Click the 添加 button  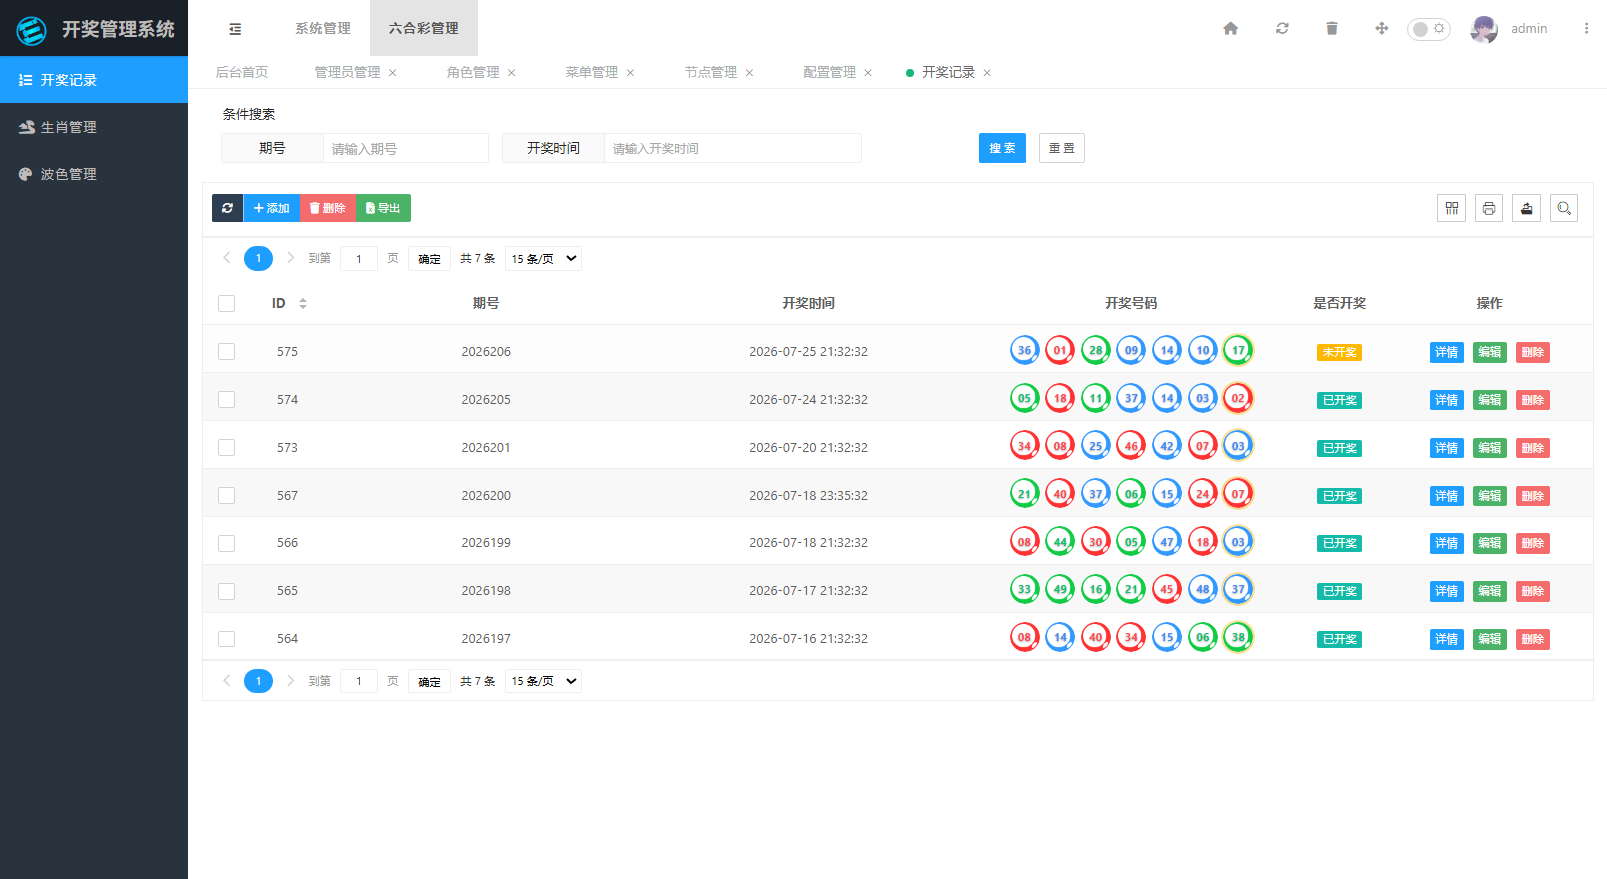[x=272, y=208]
